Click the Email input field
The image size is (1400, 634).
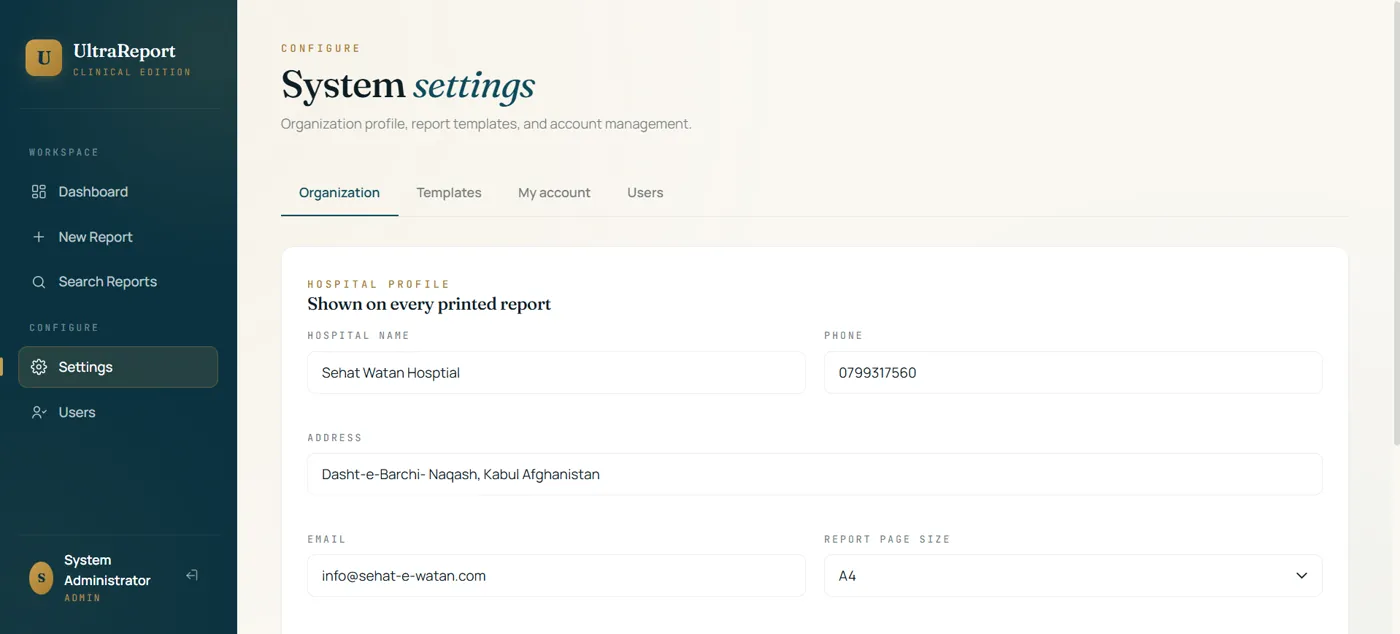click(x=556, y=576)
